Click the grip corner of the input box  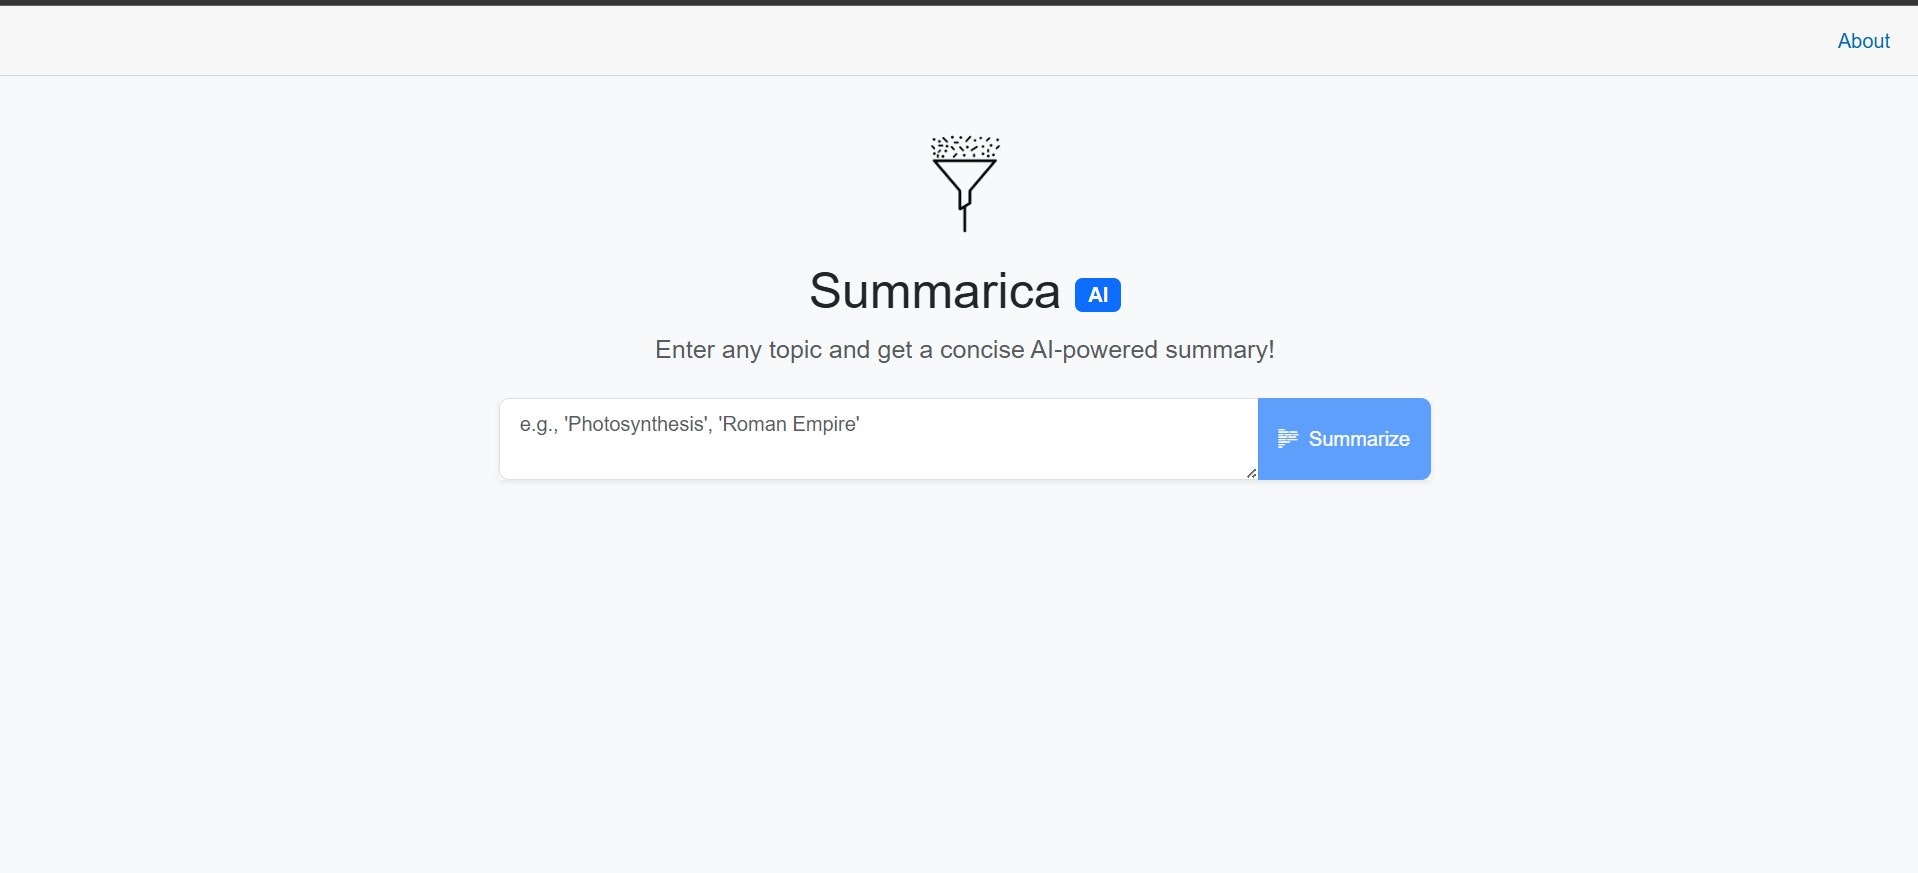pos(1250,472)
